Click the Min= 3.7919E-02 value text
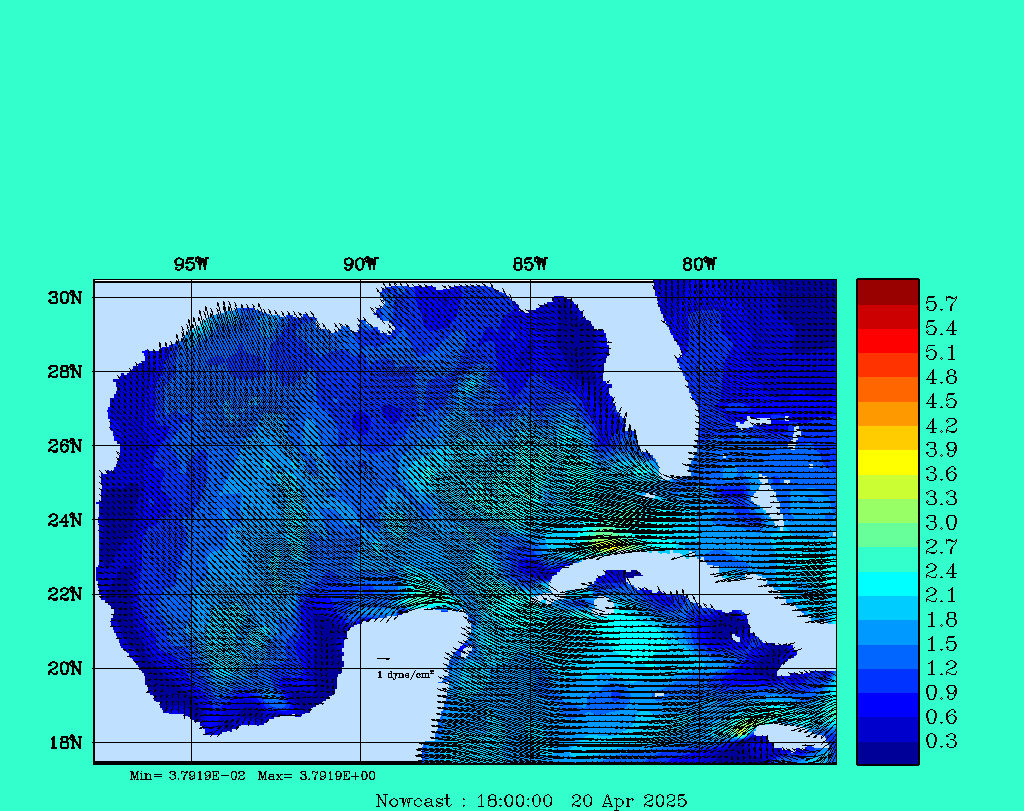The image size is (1024, 811). coord(187,775)
